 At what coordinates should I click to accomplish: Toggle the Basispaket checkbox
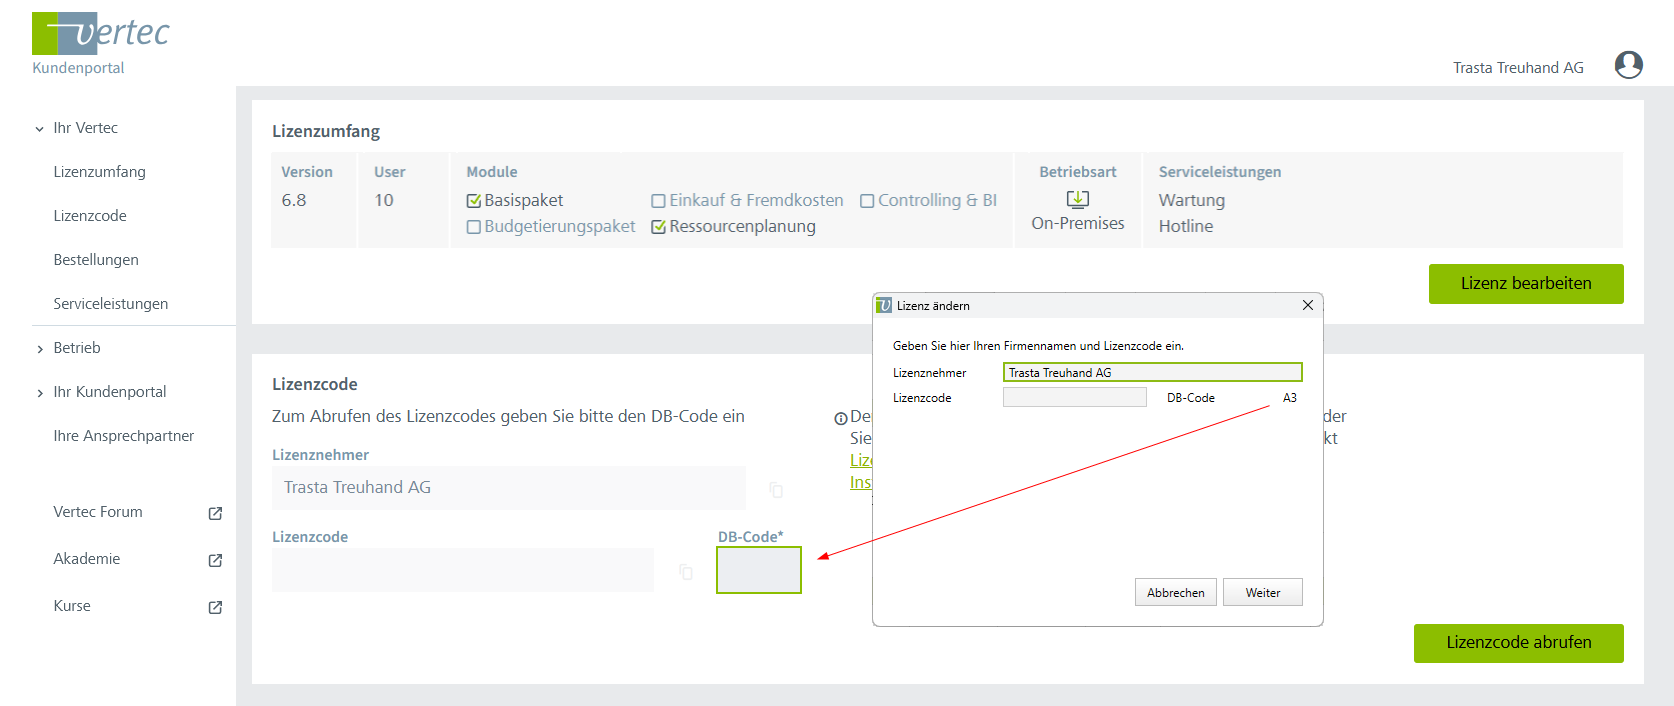474,201
